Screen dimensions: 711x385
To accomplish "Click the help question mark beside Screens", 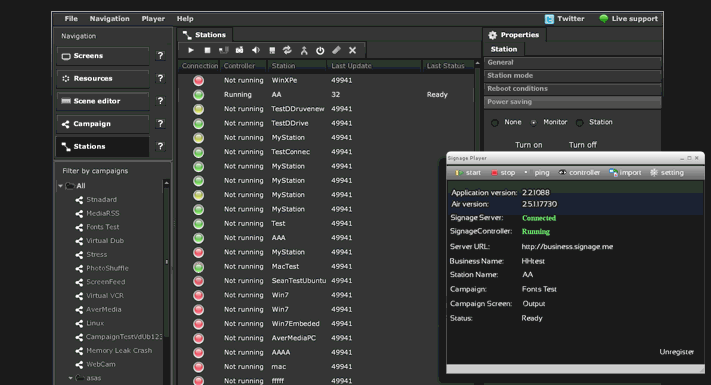I will tap(160, 56).
